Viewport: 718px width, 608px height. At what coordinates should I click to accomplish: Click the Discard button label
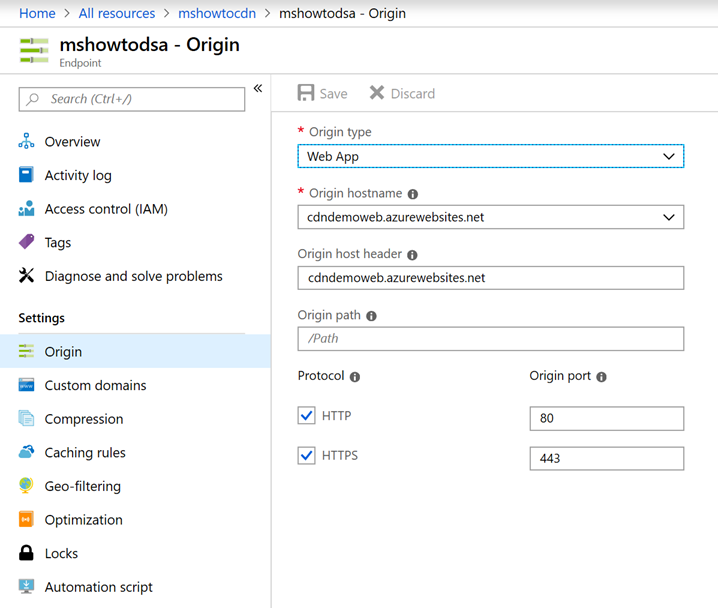413,93
